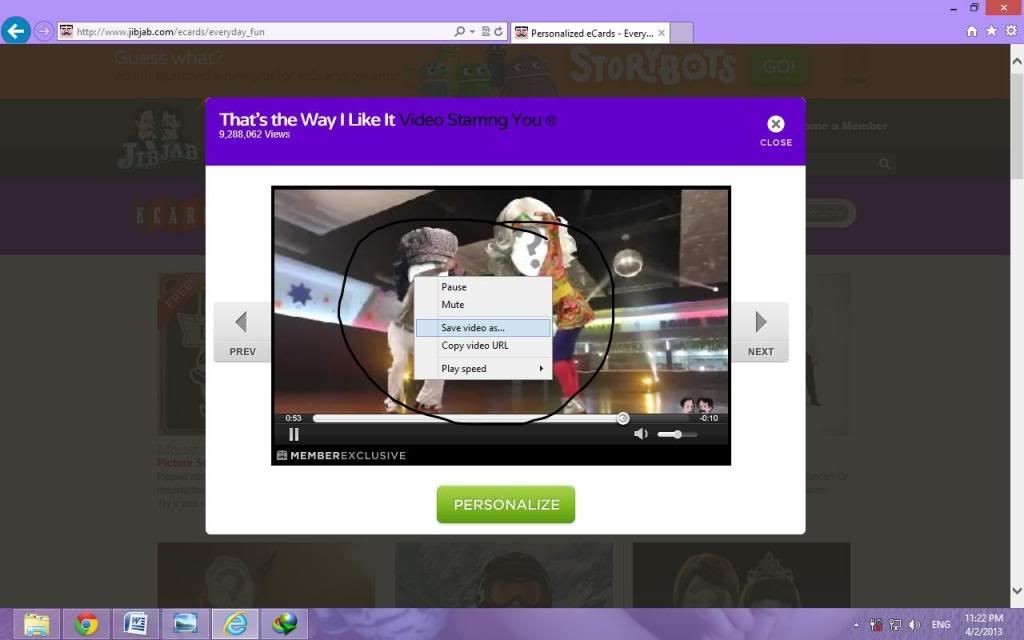Choose Pause in the video context menu

pyautogui.click(x=484, y=287)
